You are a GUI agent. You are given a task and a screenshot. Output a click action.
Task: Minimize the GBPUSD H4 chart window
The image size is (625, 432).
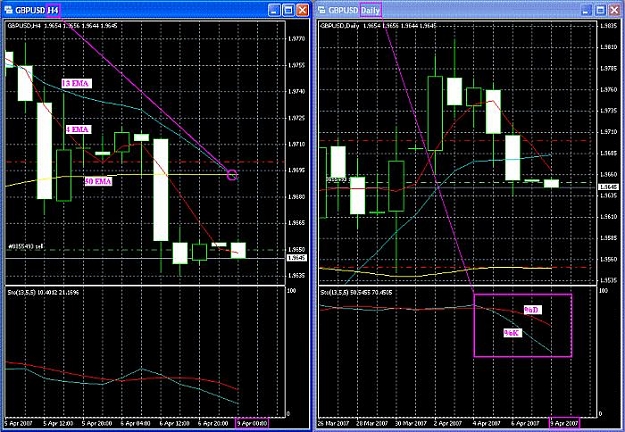(274, 10)
